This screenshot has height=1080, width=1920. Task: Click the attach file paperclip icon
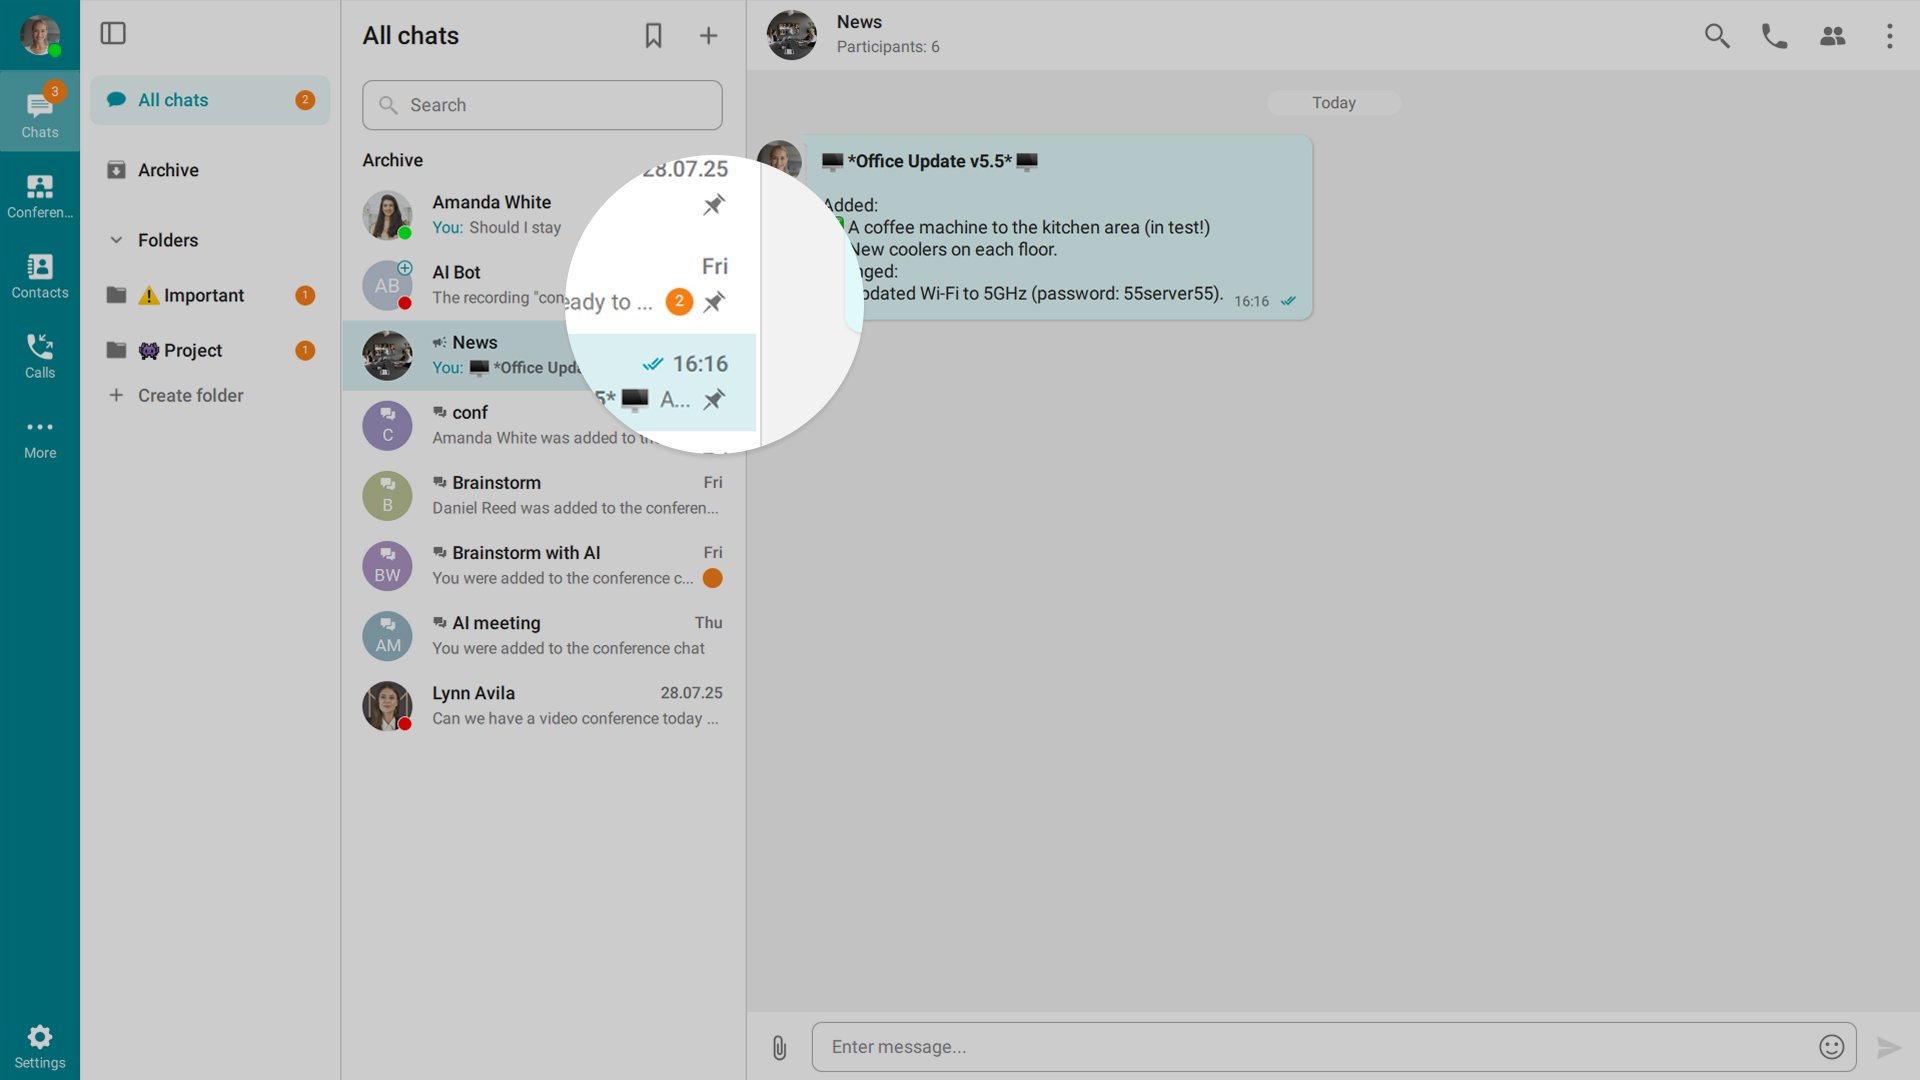780,1047
